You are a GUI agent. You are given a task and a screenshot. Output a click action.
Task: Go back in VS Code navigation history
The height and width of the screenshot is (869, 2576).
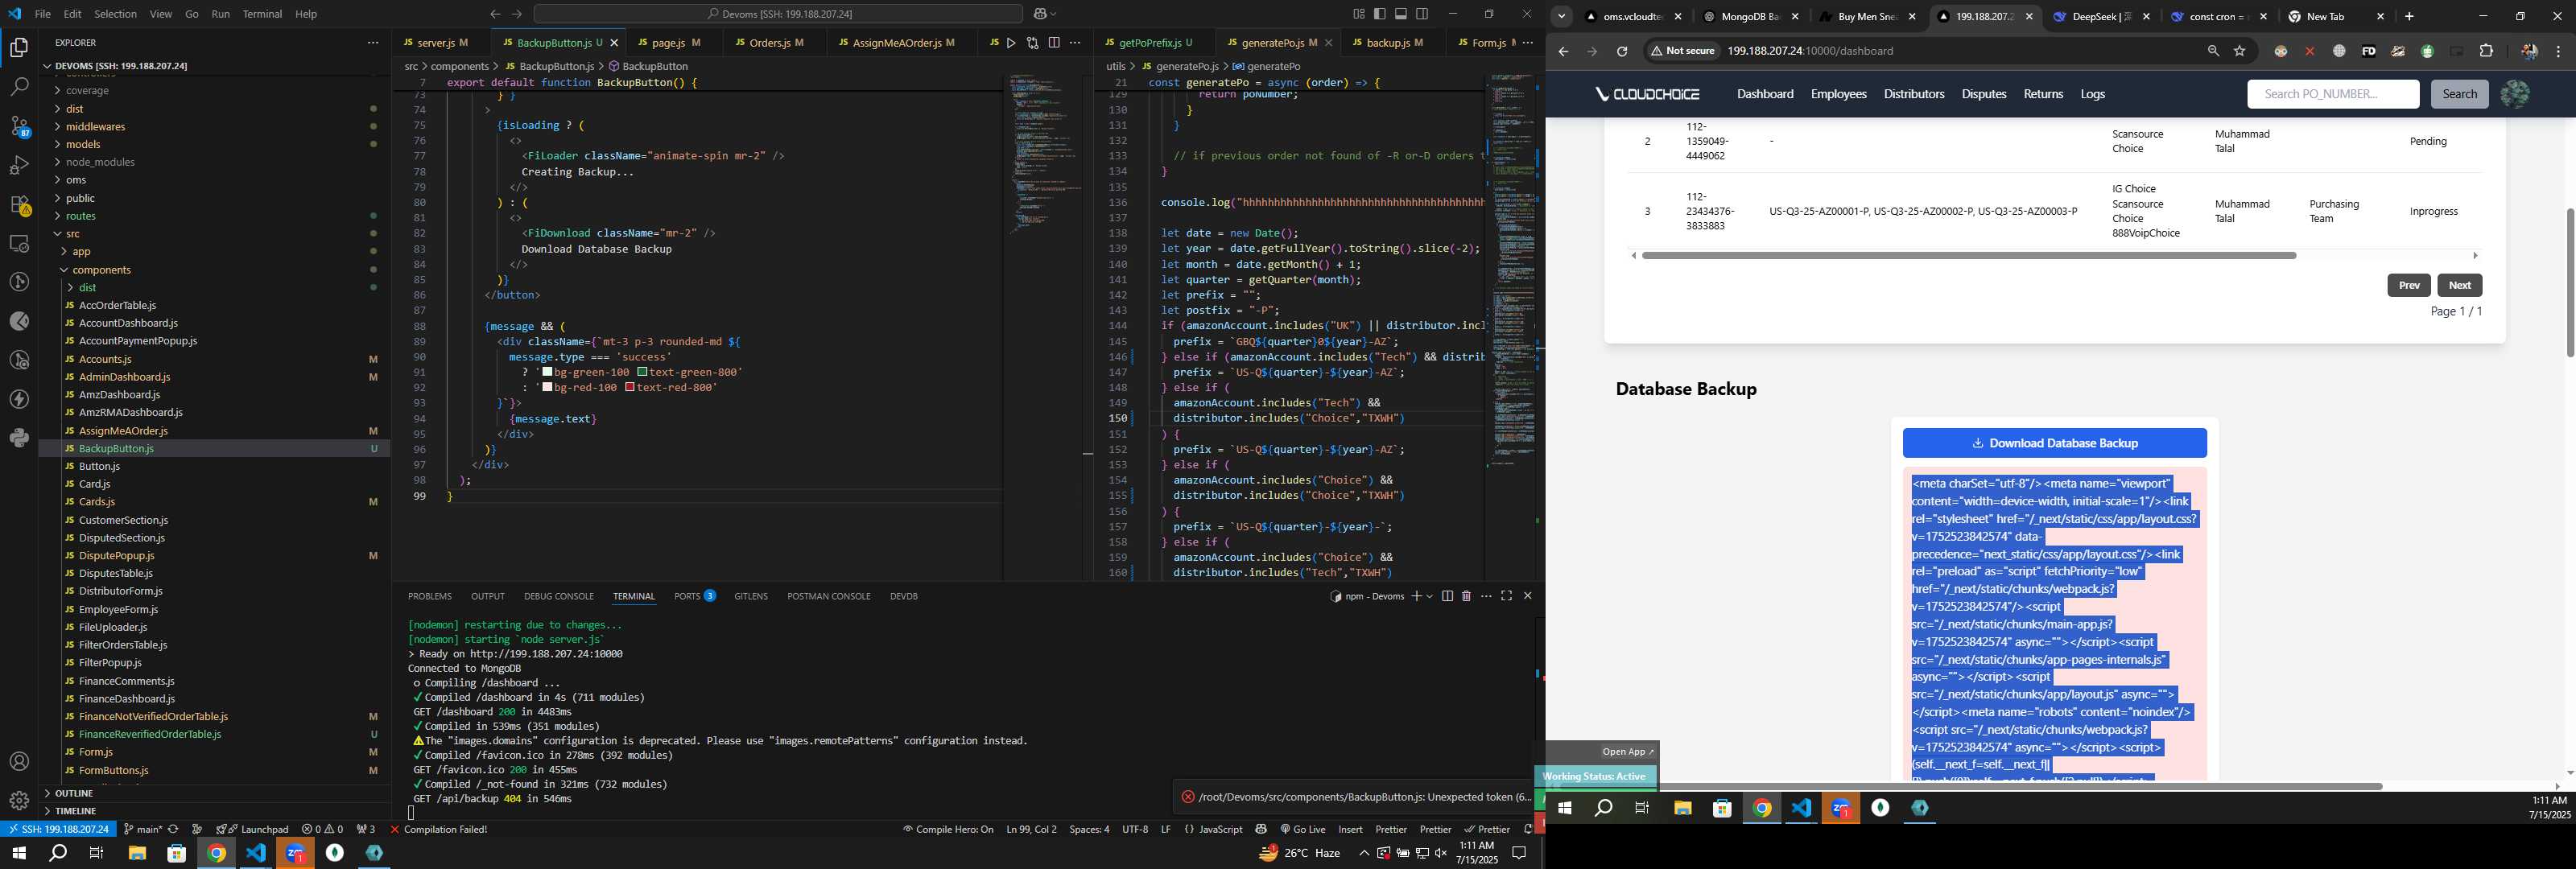point(495,14)
